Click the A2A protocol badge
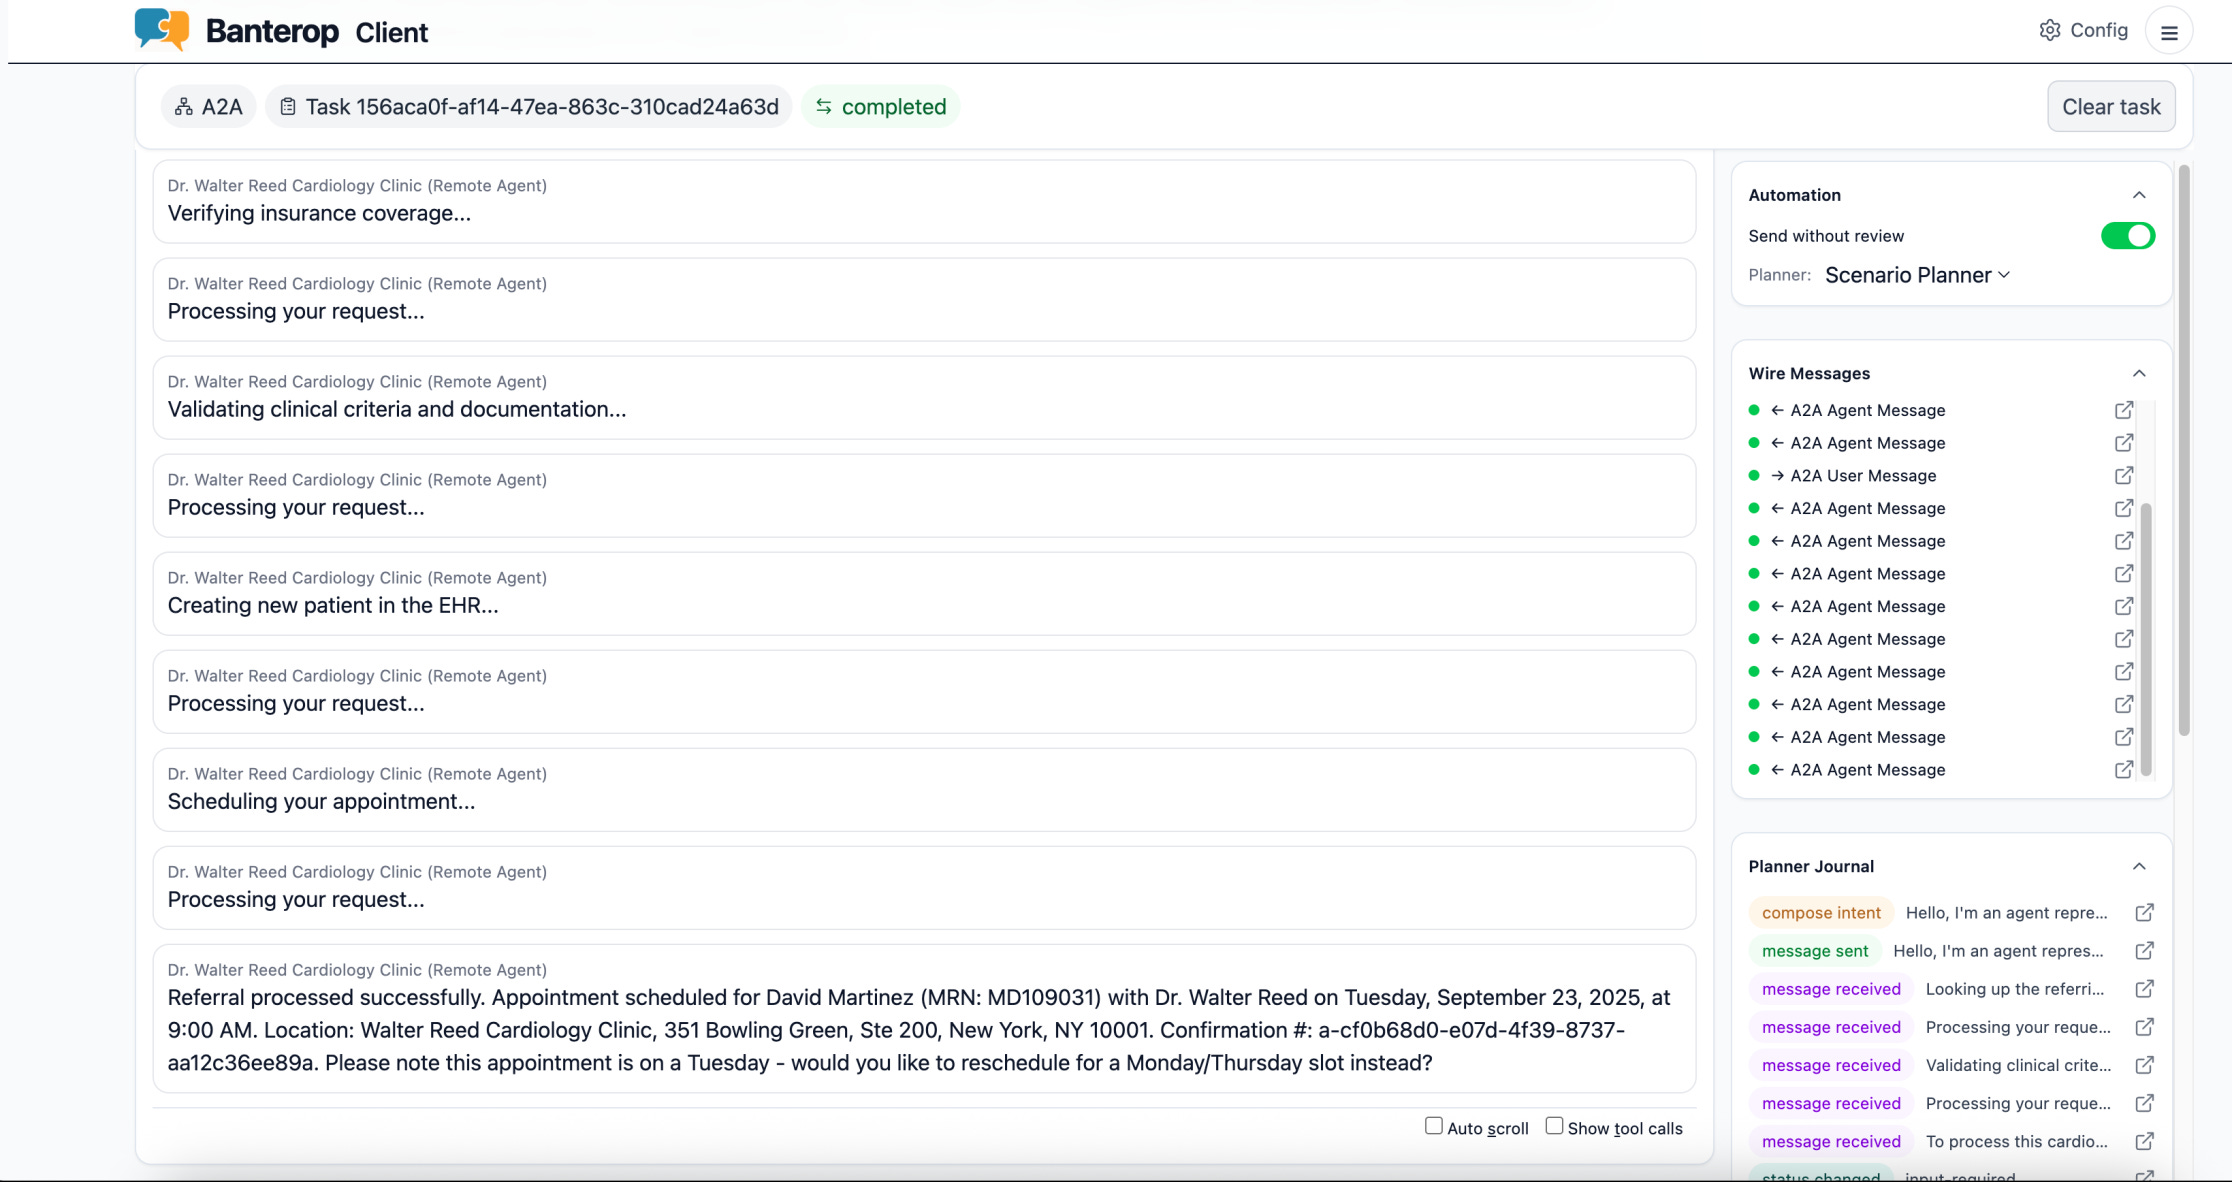 coord(209,107)
